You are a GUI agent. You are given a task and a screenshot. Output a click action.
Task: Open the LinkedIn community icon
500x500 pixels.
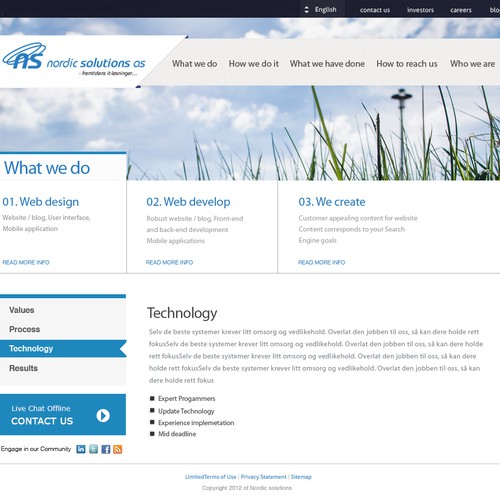[x=81, y=449]
